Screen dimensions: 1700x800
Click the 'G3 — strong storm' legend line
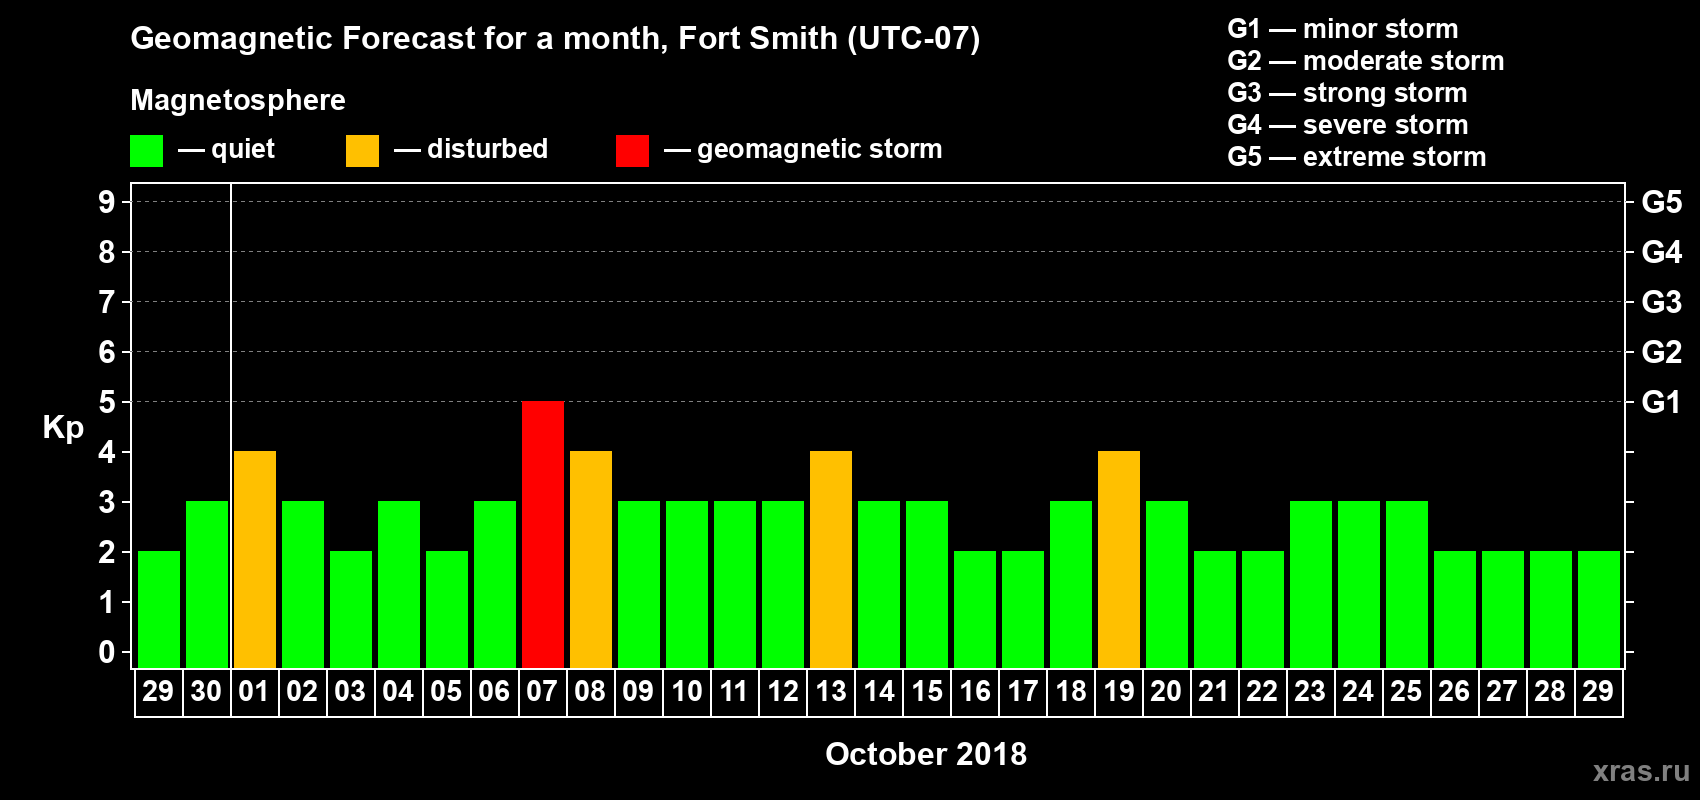click(1348, 93)
